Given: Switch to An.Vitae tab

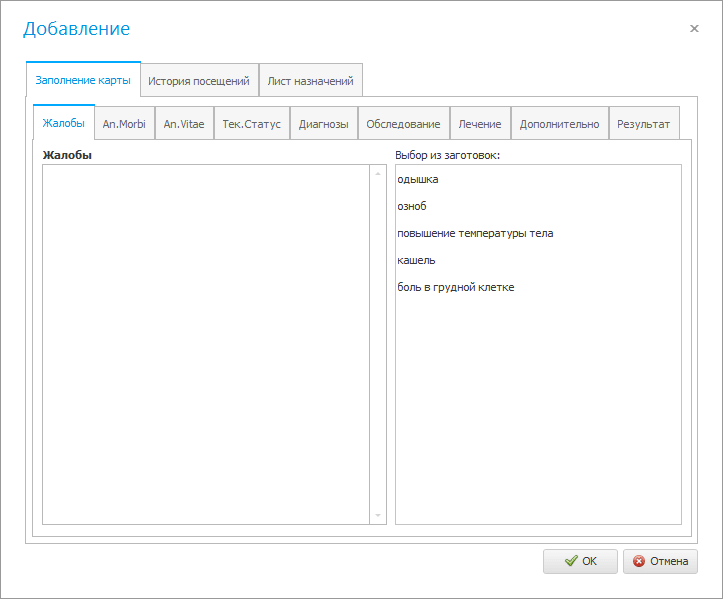Looking at the screenshot, I should (x=184, y=124).
